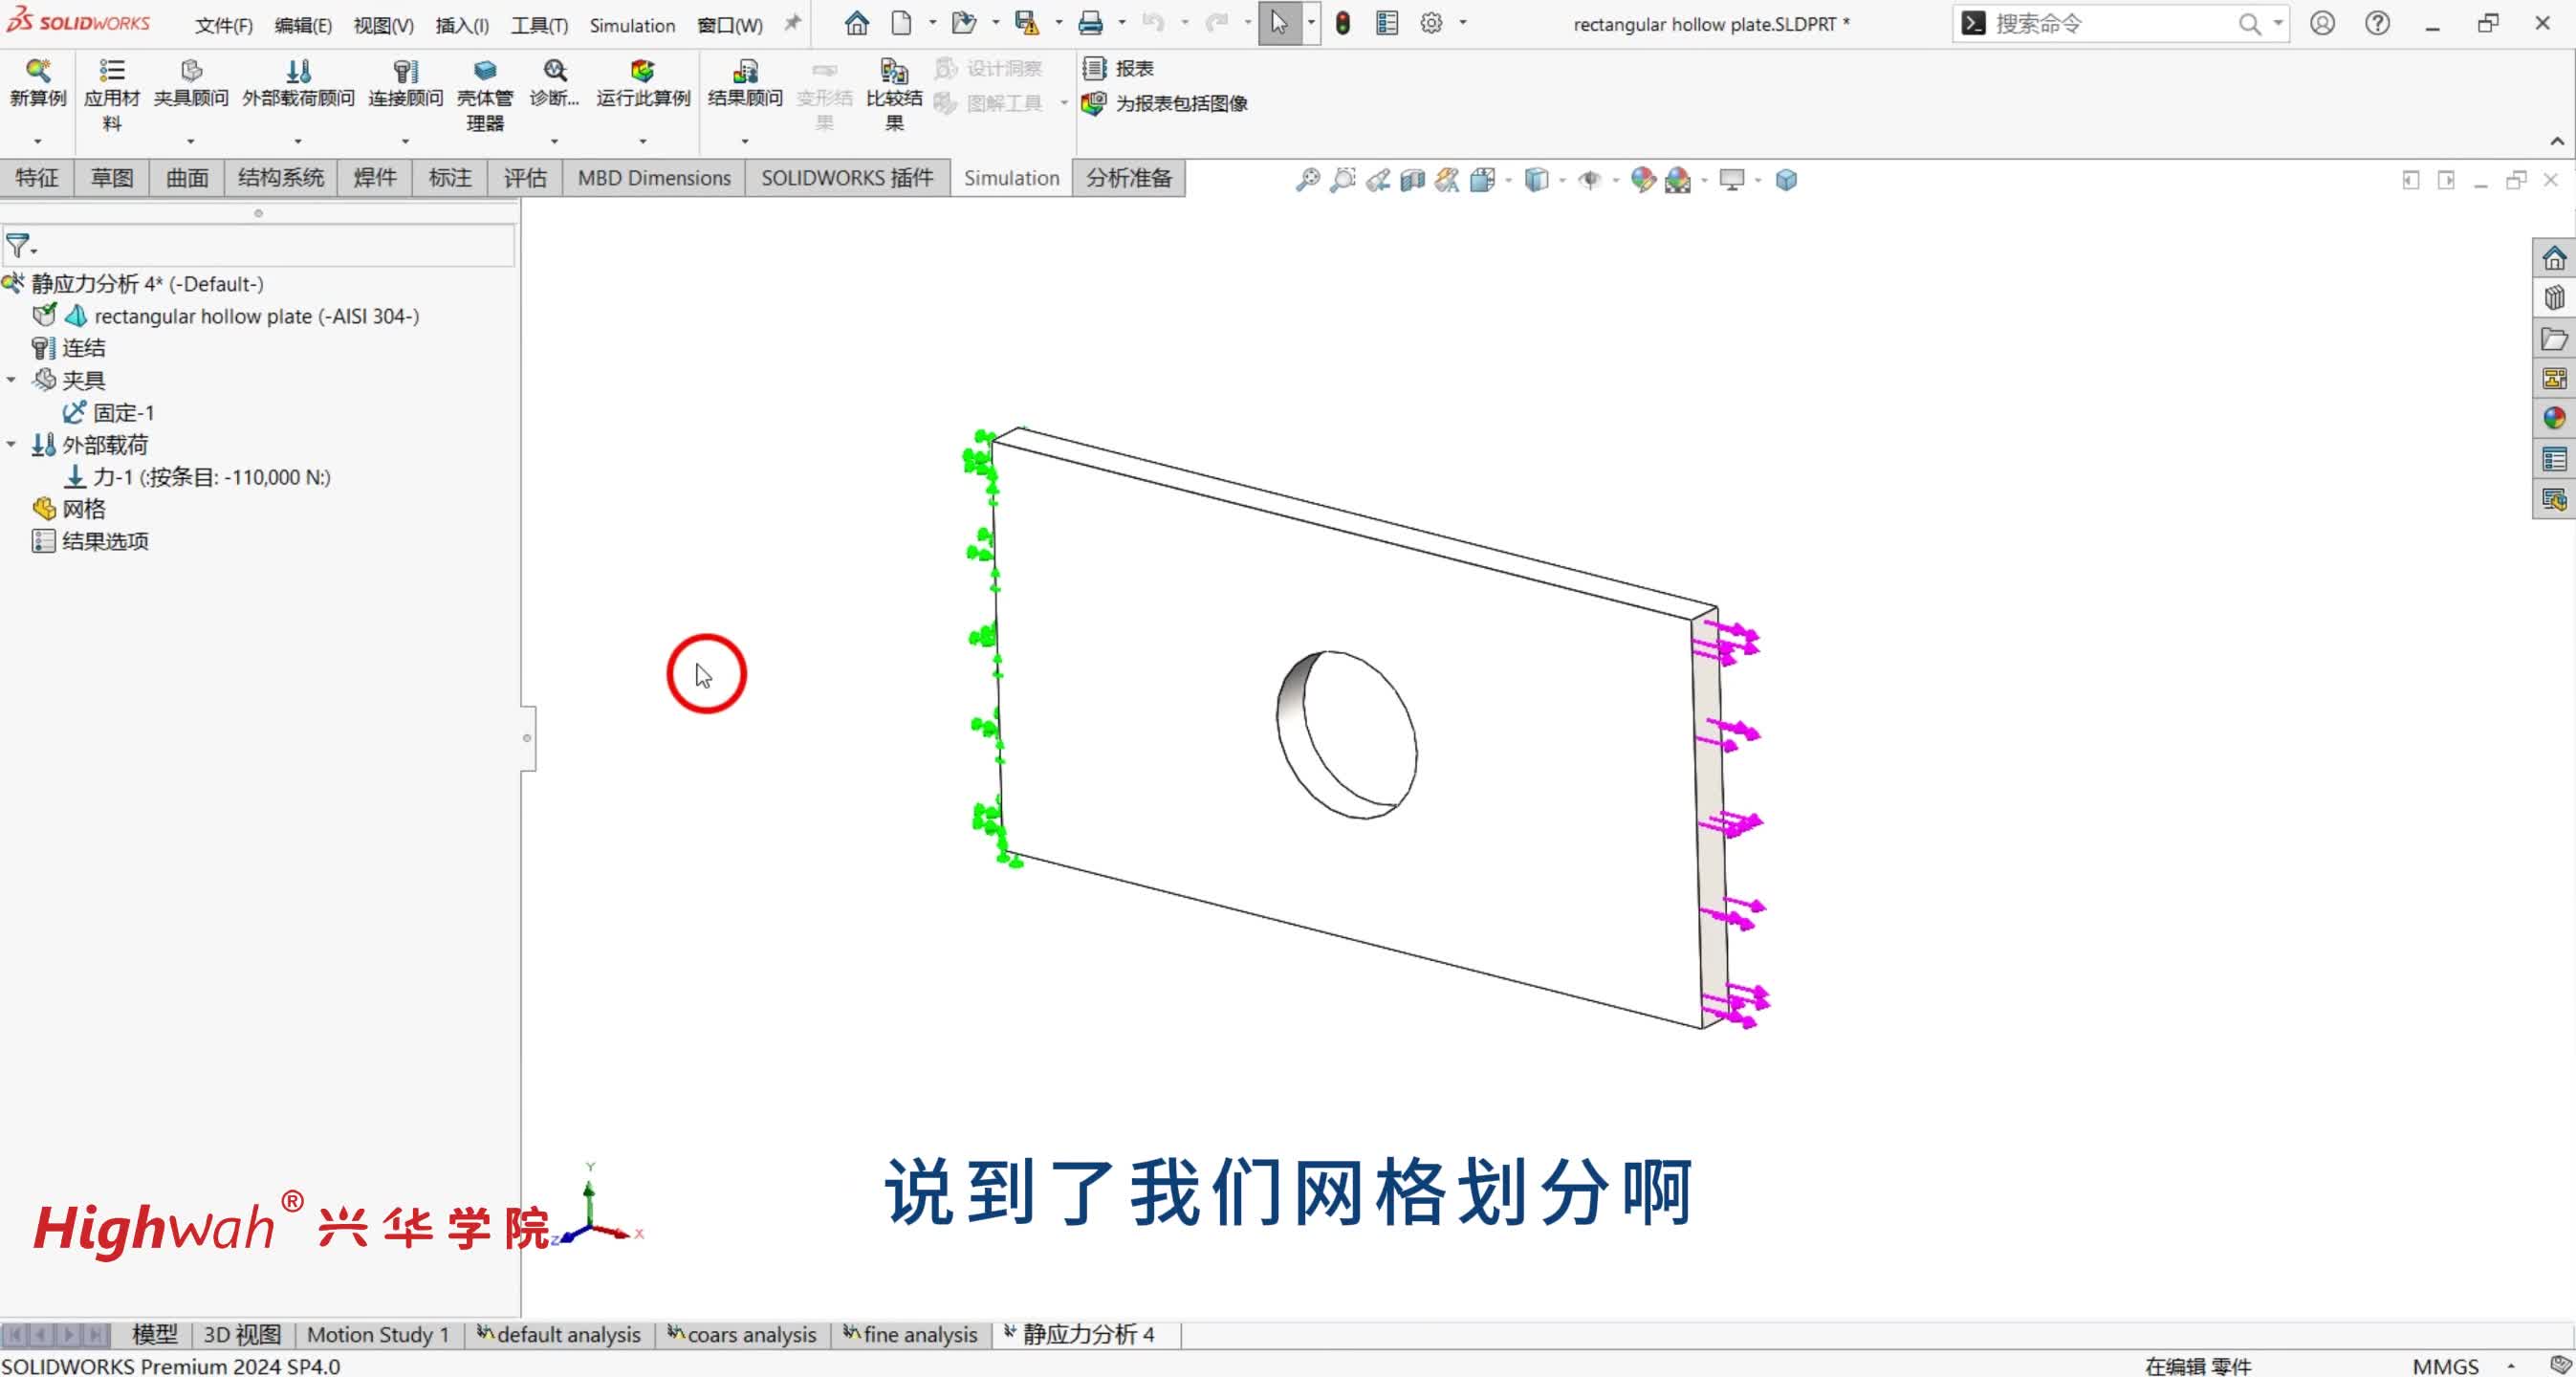Open the Simulation menu in menu bar

click(631, 24)
